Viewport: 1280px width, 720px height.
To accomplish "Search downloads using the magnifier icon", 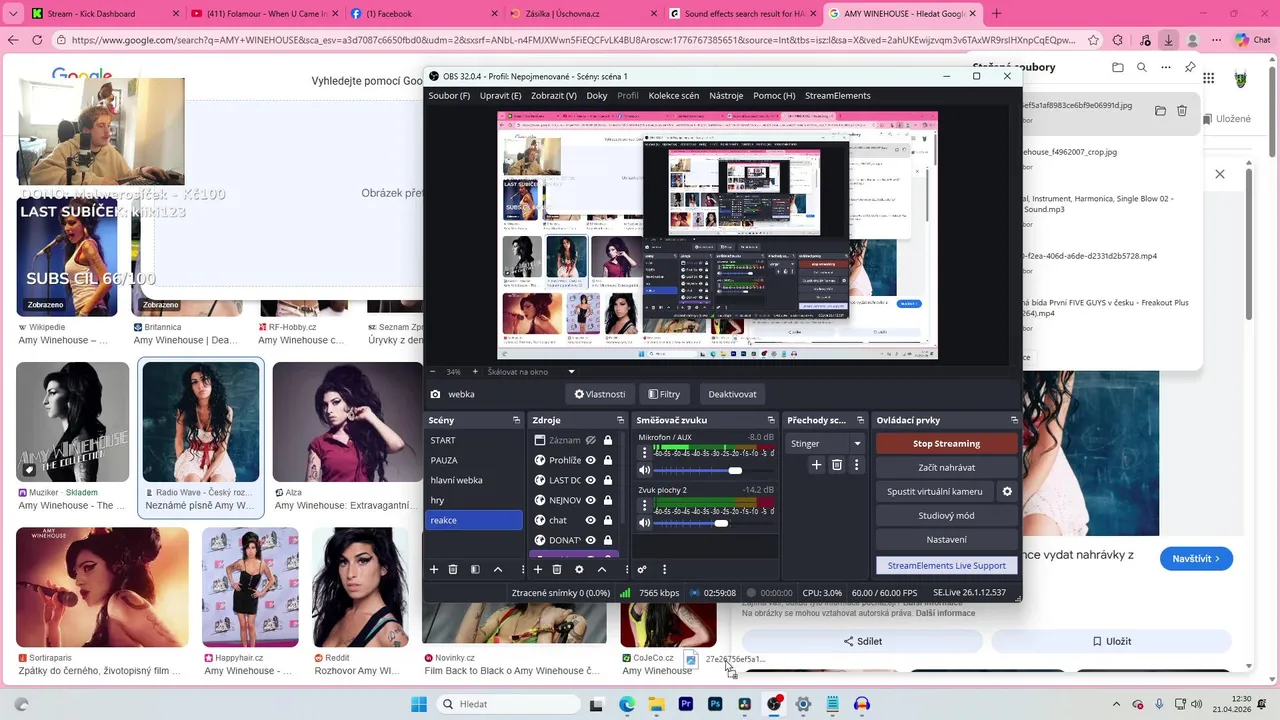I will click(1142, 68).
